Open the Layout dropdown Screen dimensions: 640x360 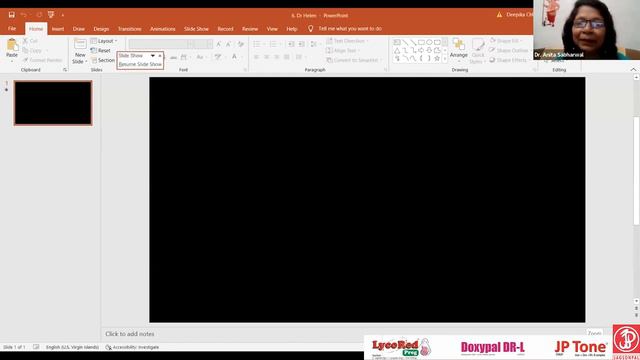(x=104, y=41)
